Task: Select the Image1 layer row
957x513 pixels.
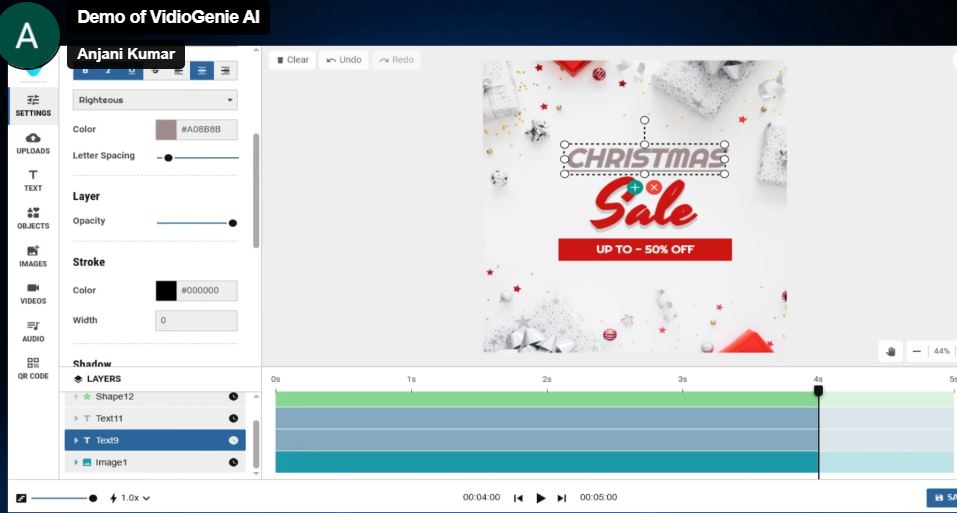Action: (x=155, y=462)
